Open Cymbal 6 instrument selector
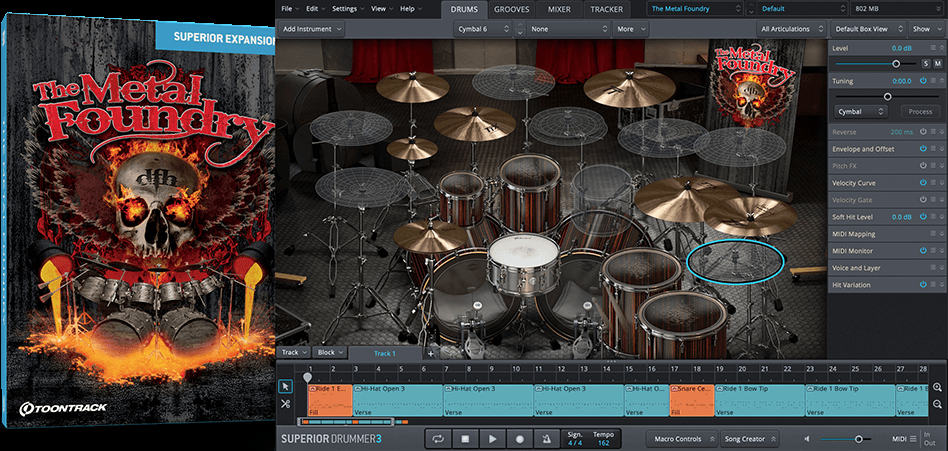This screenshot has height=451, width=948. [482, 29]
